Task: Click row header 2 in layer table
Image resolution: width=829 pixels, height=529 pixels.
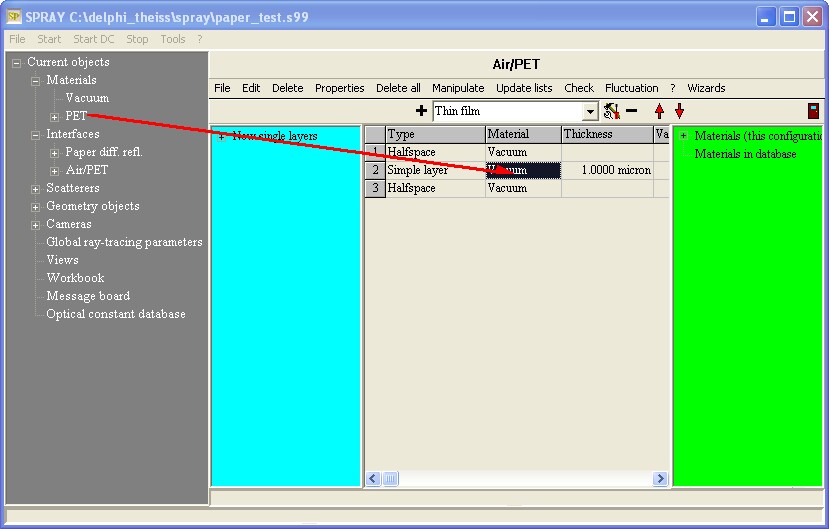Action: (375, 170)
